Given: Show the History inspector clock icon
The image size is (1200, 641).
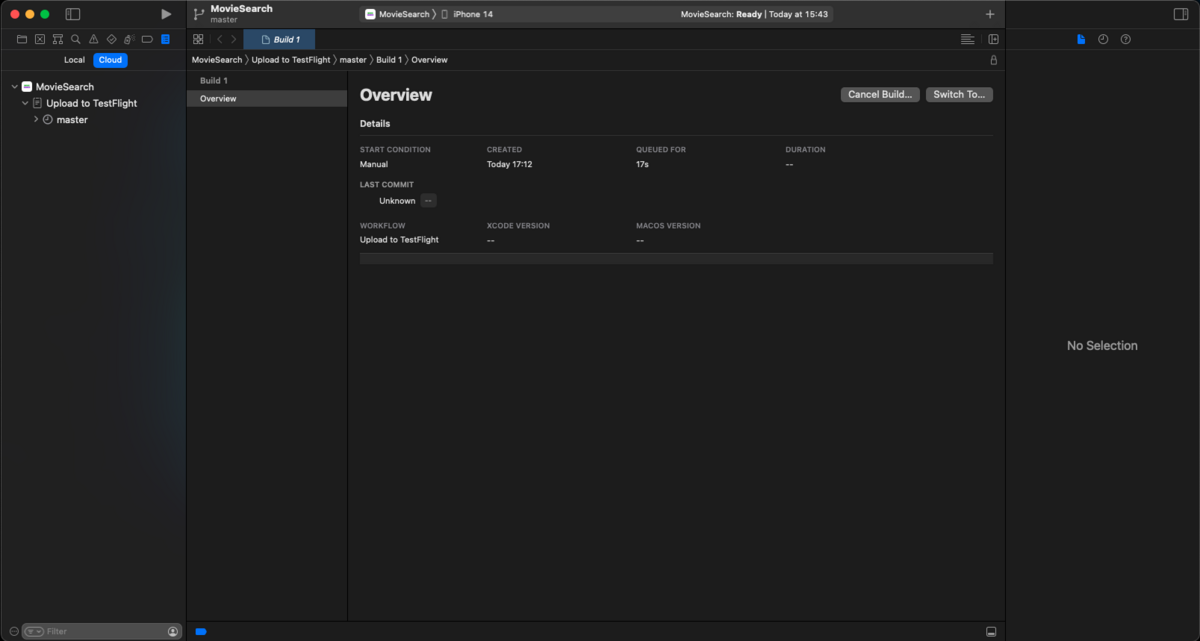Looking at the screenshot, I should pyautogui.click(x=1103, y=39).
